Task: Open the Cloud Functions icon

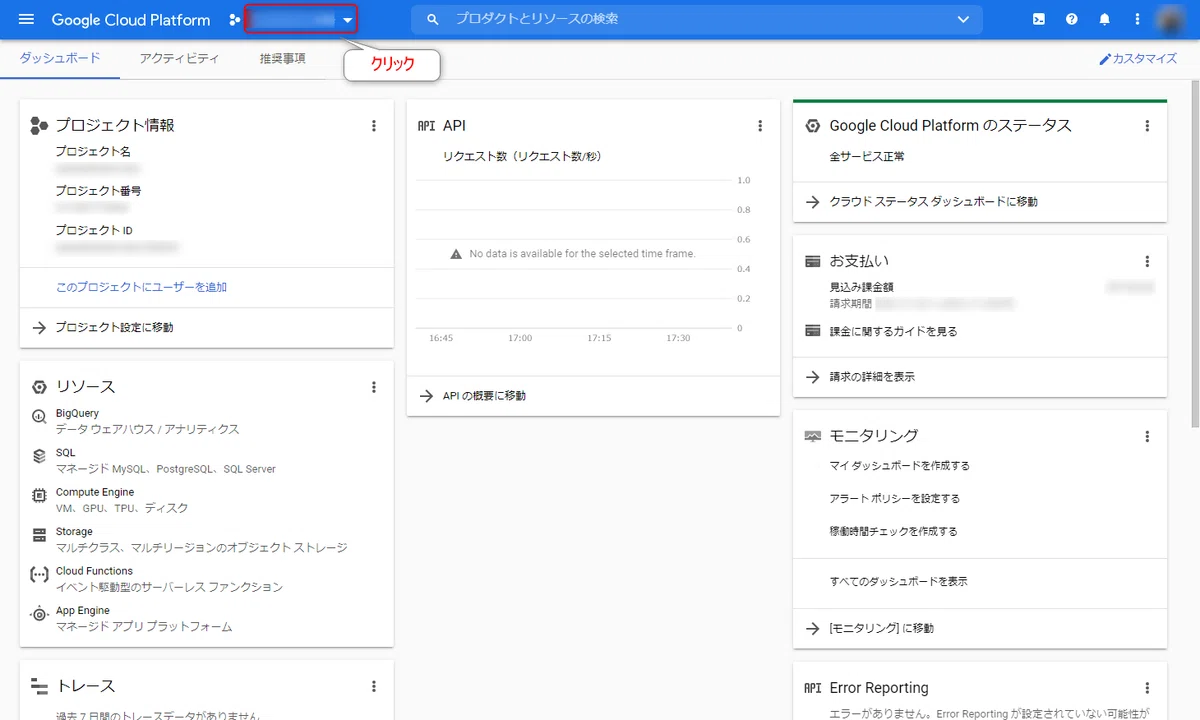Action: (39, 575)
